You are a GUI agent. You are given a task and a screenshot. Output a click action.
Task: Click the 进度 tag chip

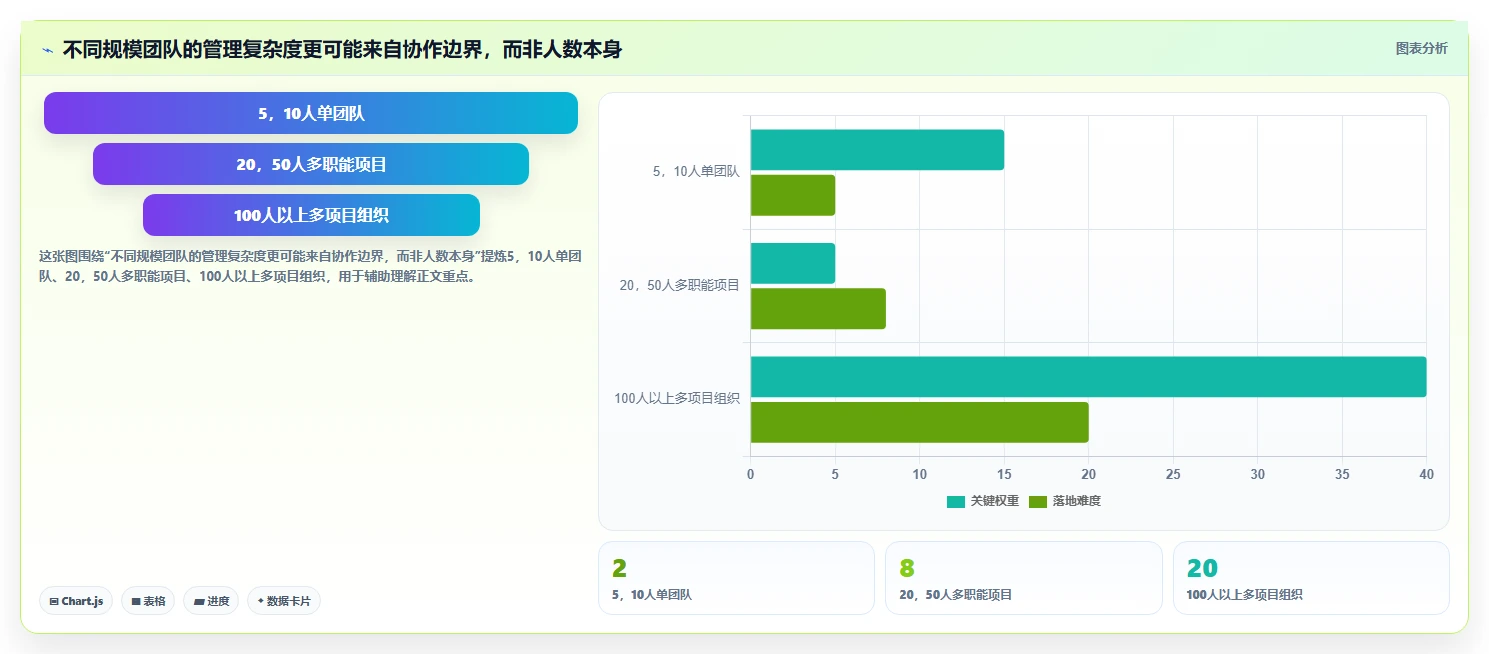(211, 601)
